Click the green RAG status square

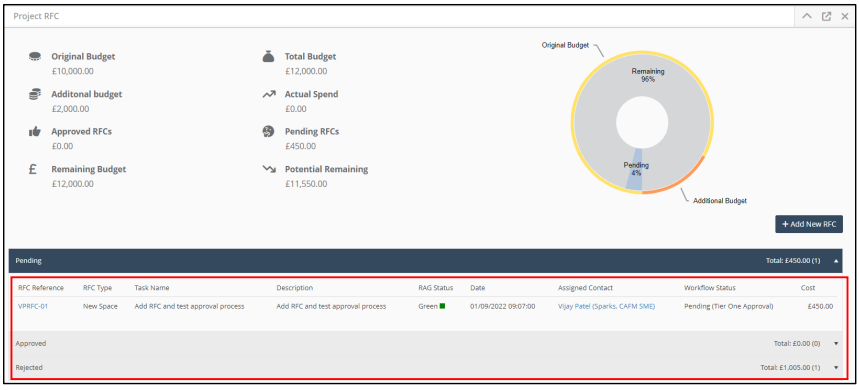click(442, 306)
